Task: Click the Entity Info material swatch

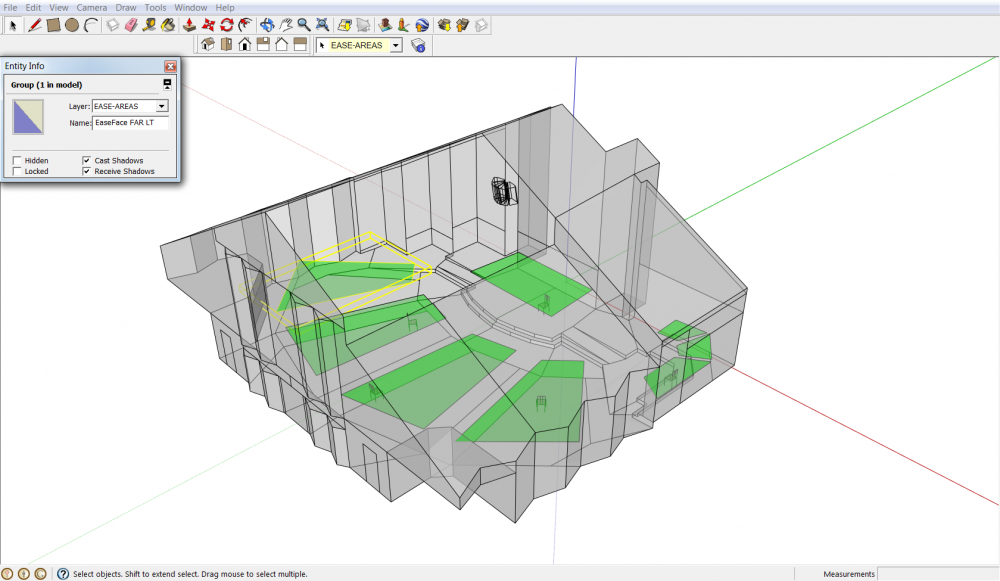Action: point(28,117)
